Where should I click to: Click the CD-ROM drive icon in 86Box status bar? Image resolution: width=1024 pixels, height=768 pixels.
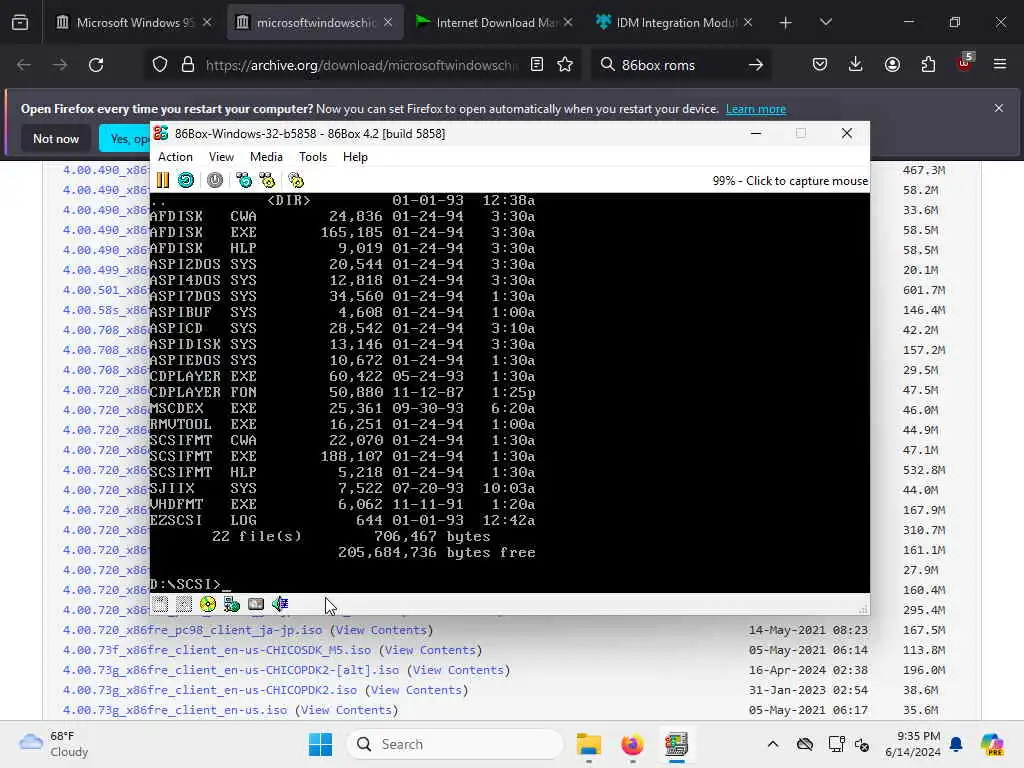208,604
